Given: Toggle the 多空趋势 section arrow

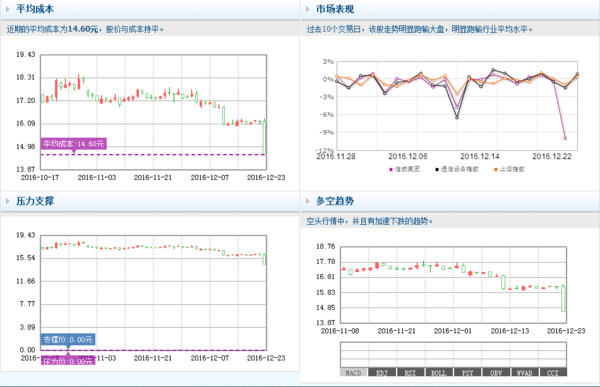Looking at the screenshot, I should coord(308,201).
